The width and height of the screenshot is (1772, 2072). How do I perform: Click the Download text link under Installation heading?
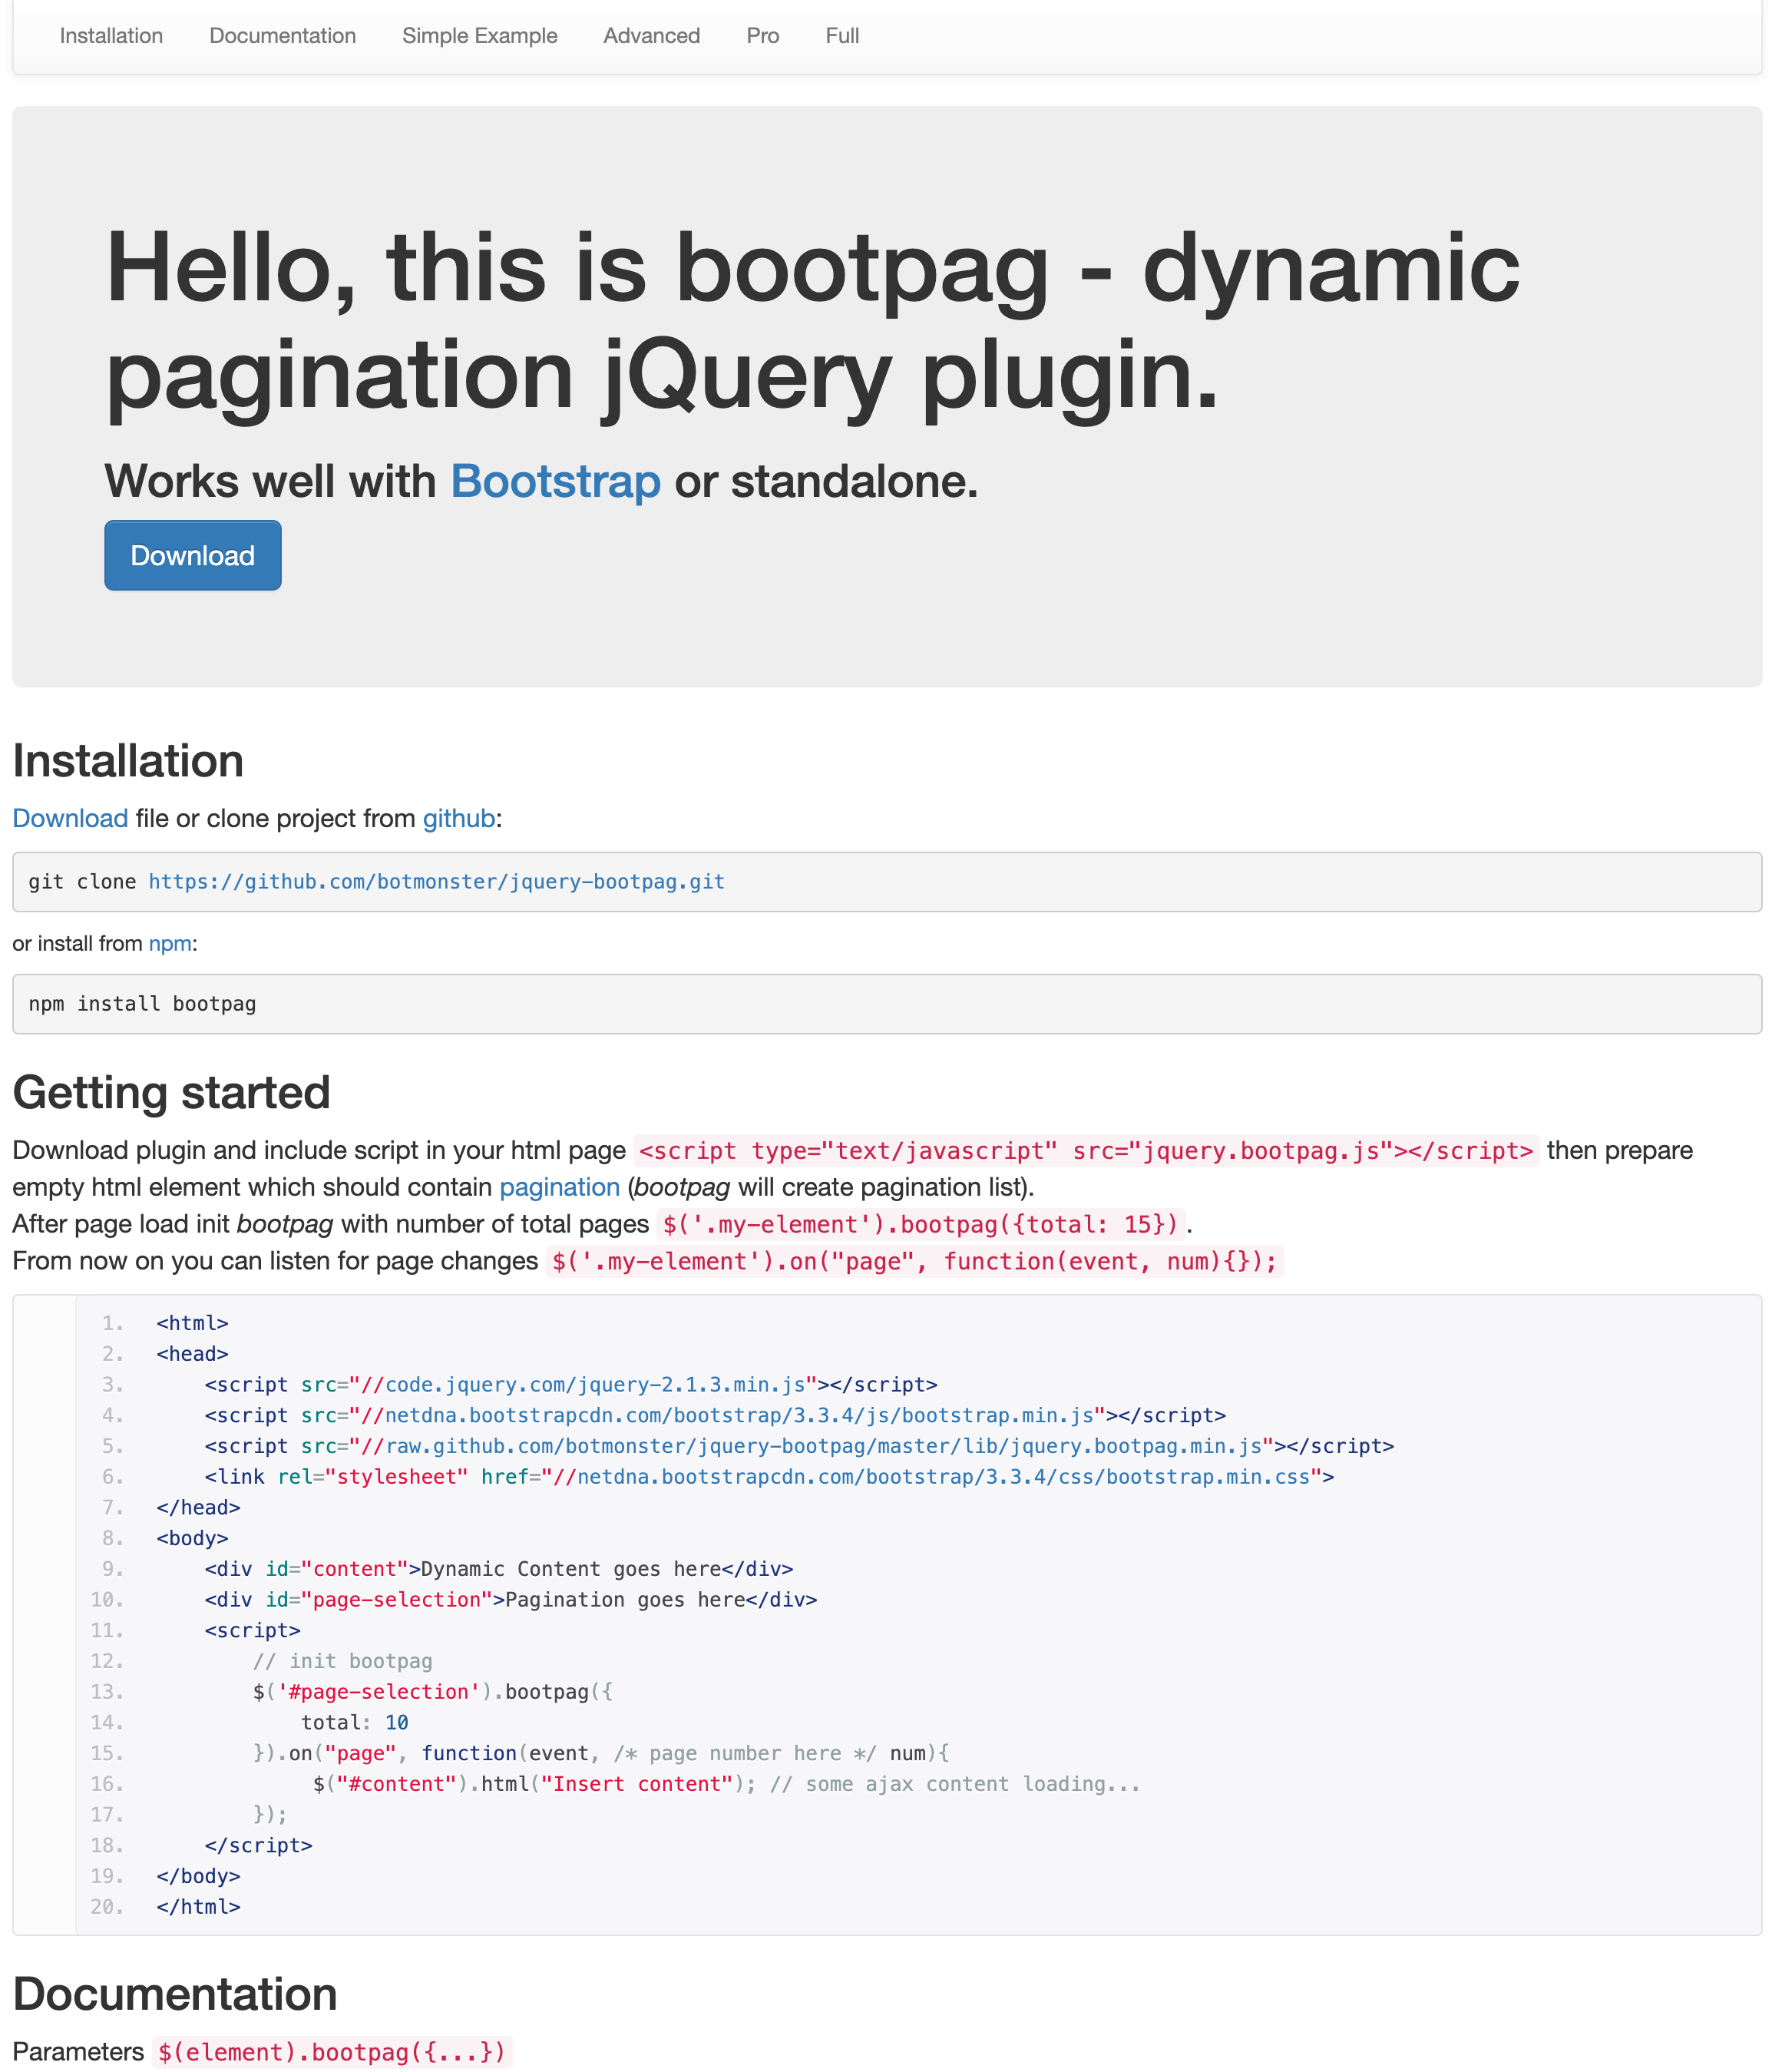[70, 818]
